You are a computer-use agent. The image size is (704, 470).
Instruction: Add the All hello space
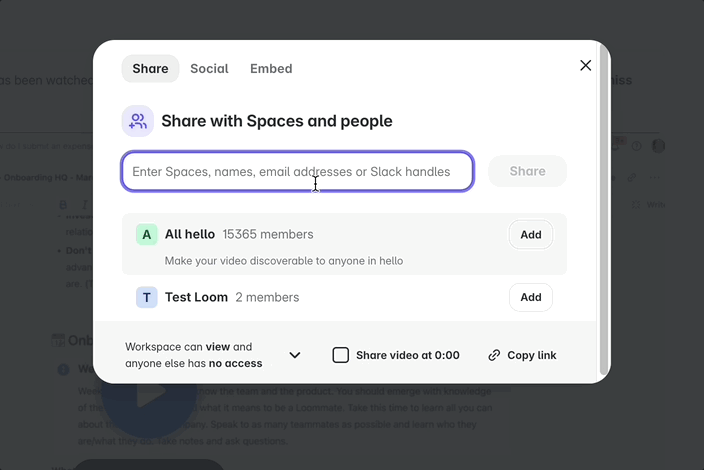530,235
